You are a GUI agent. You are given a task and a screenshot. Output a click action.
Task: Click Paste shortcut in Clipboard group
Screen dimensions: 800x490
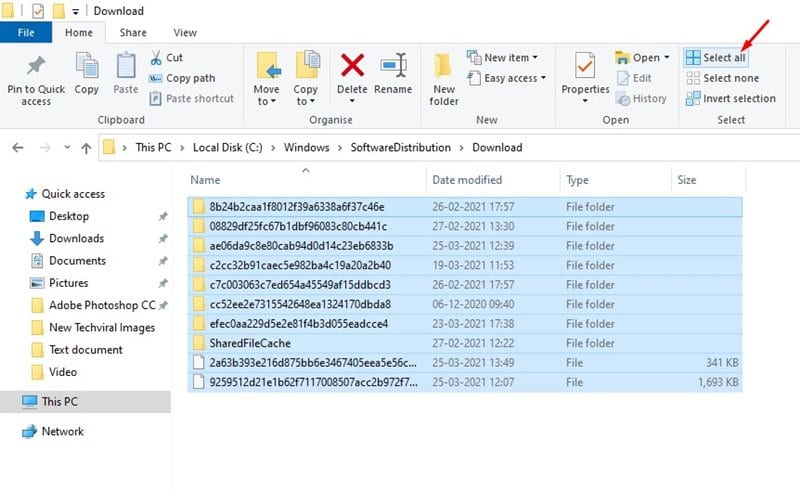(191, 99)
